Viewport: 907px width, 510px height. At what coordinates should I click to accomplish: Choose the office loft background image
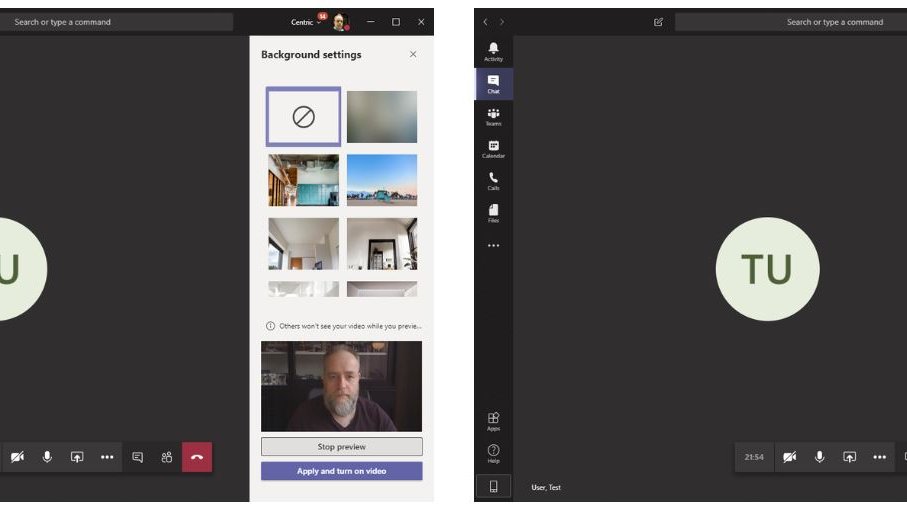[x=304, y=180]
